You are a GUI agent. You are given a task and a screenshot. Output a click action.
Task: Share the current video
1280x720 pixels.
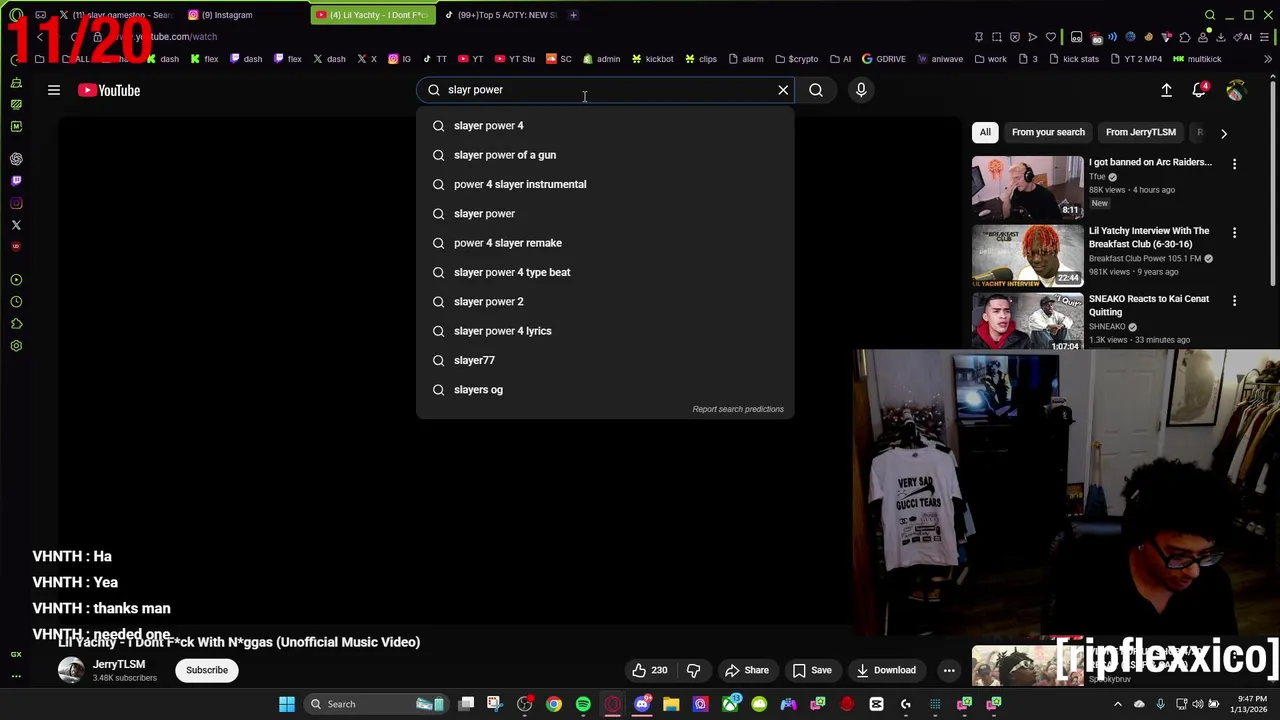pos(747,670)
